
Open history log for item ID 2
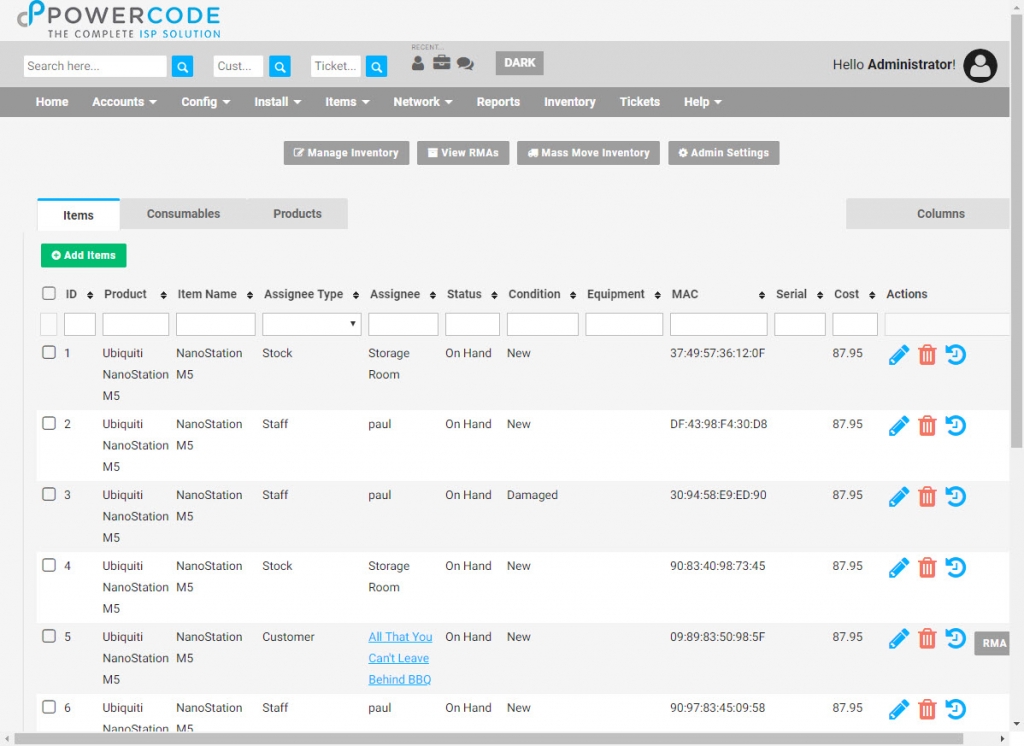tap(955, 425)
